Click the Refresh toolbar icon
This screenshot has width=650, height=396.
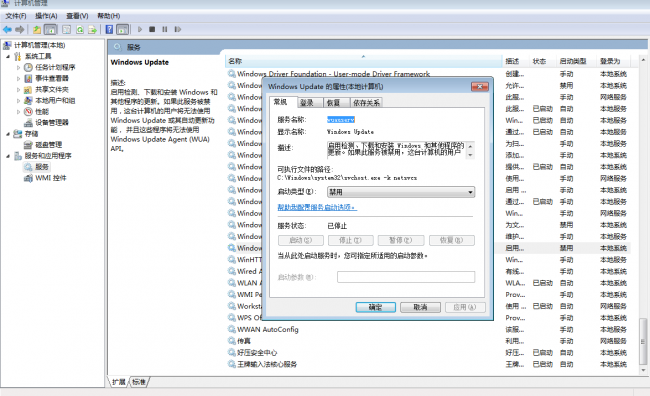coord(80,29)
